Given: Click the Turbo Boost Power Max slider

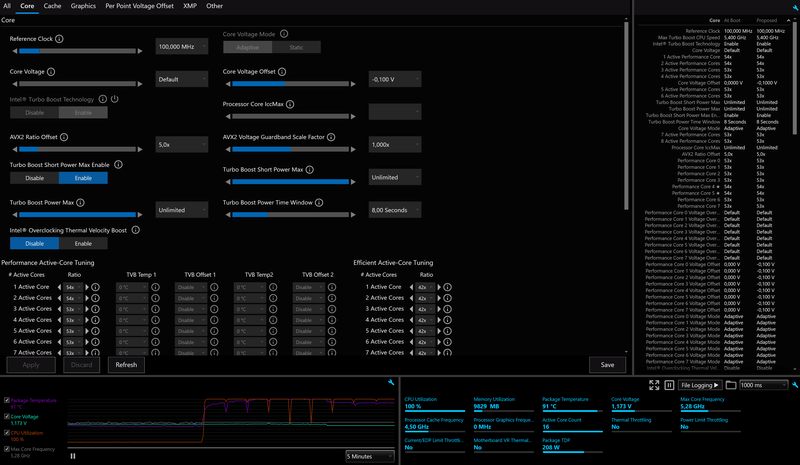Looking at the screenshot, I should click(78, 213).
